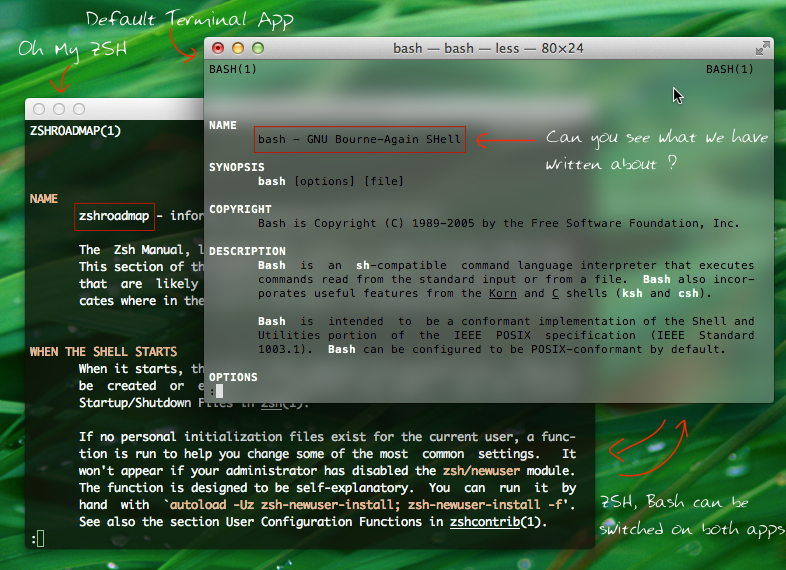The width and height of the screenshot is (786, 570).
Task: Zoom the bash Terminal window with green button
Action: coord(258,48)
